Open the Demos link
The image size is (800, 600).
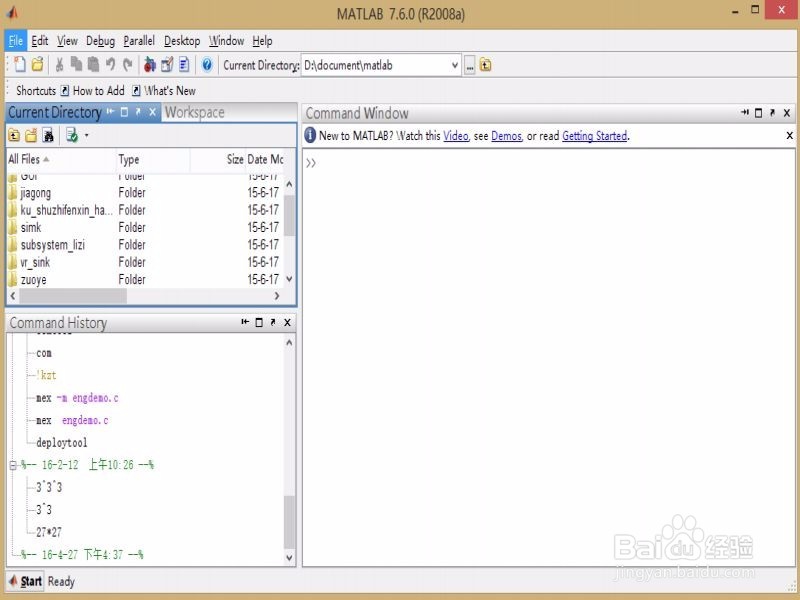506,136
